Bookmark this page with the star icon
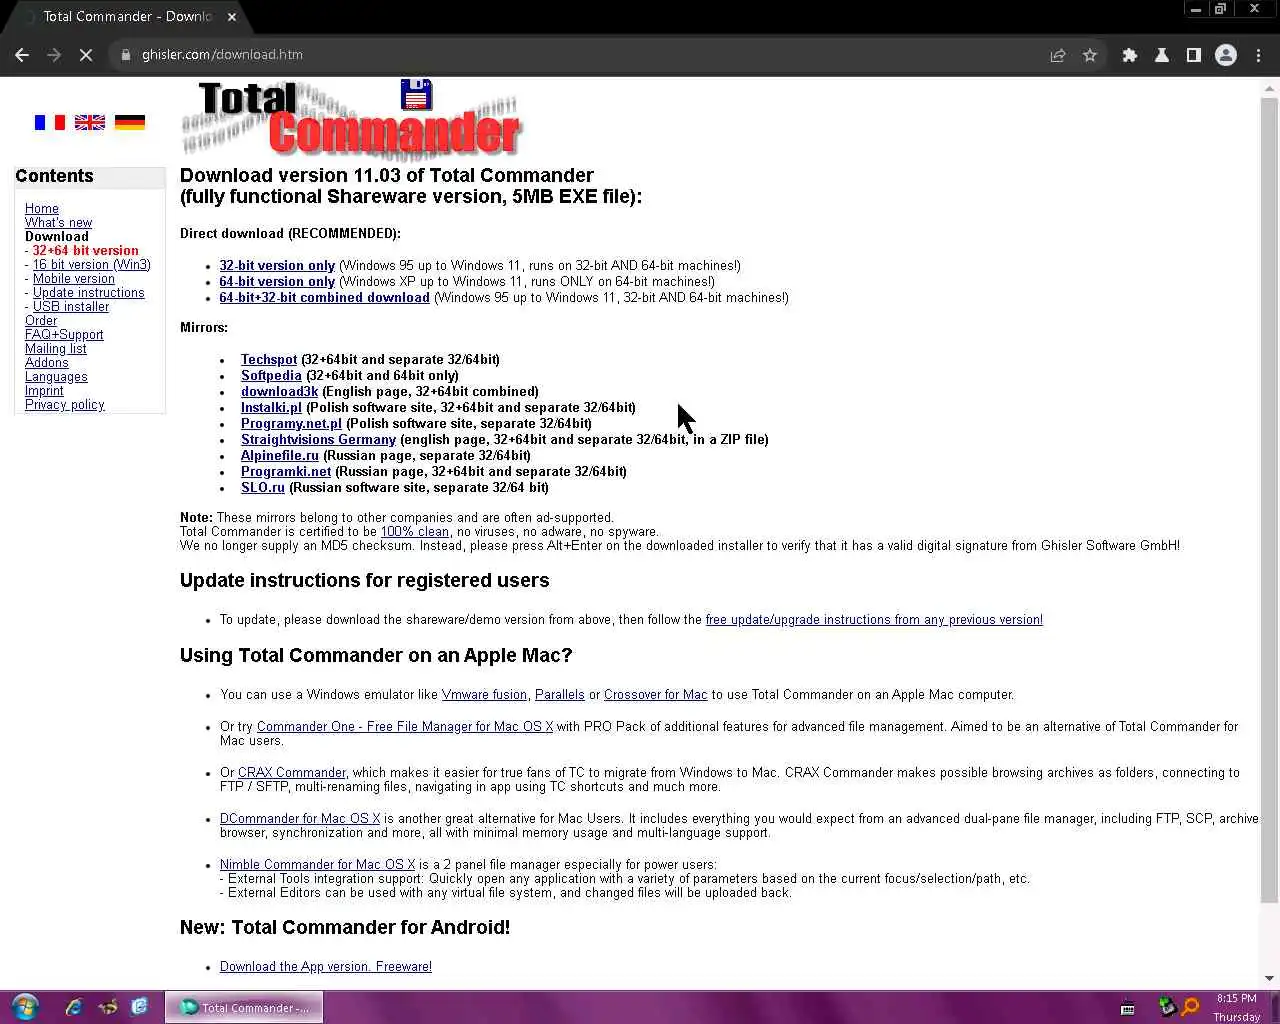The width and height of the screenshot is (1280, 1024). pyautogui.click(x=1090, y=55)
